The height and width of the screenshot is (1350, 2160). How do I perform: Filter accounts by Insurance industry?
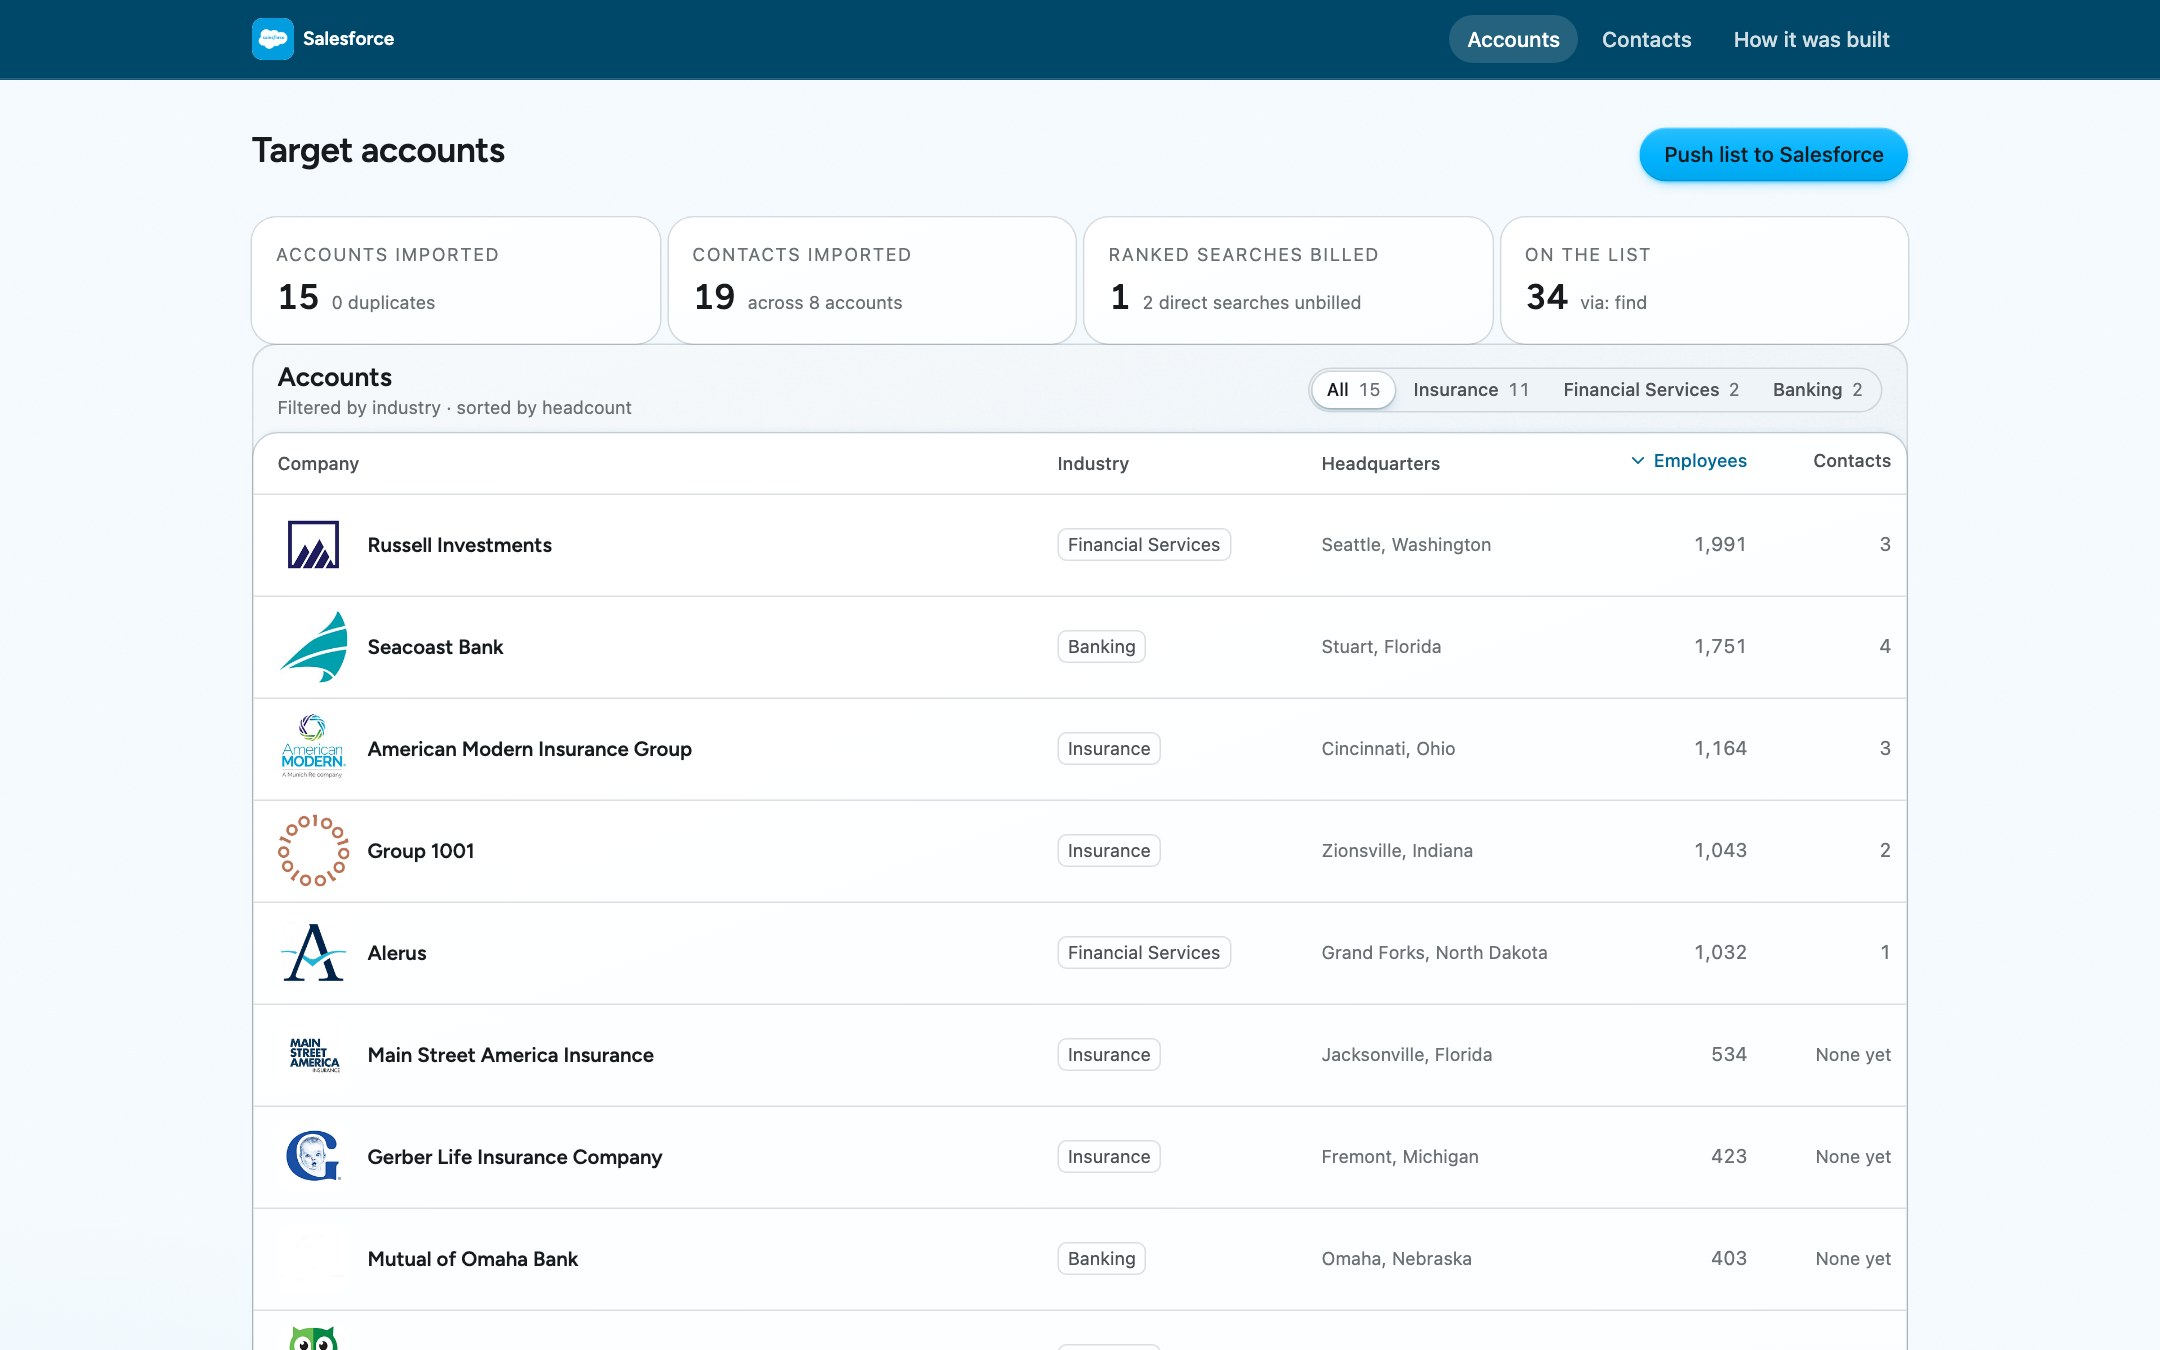coord(1471,390)
